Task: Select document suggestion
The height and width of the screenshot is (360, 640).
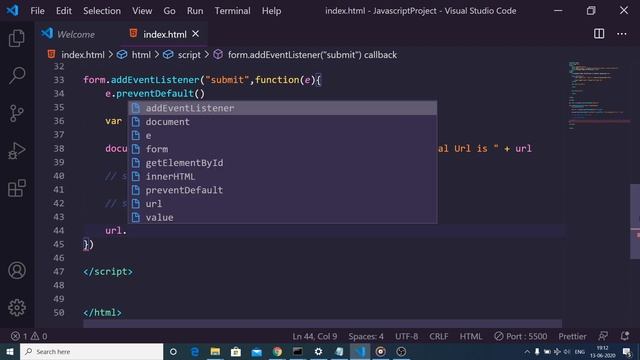Action: pos(282,122)
